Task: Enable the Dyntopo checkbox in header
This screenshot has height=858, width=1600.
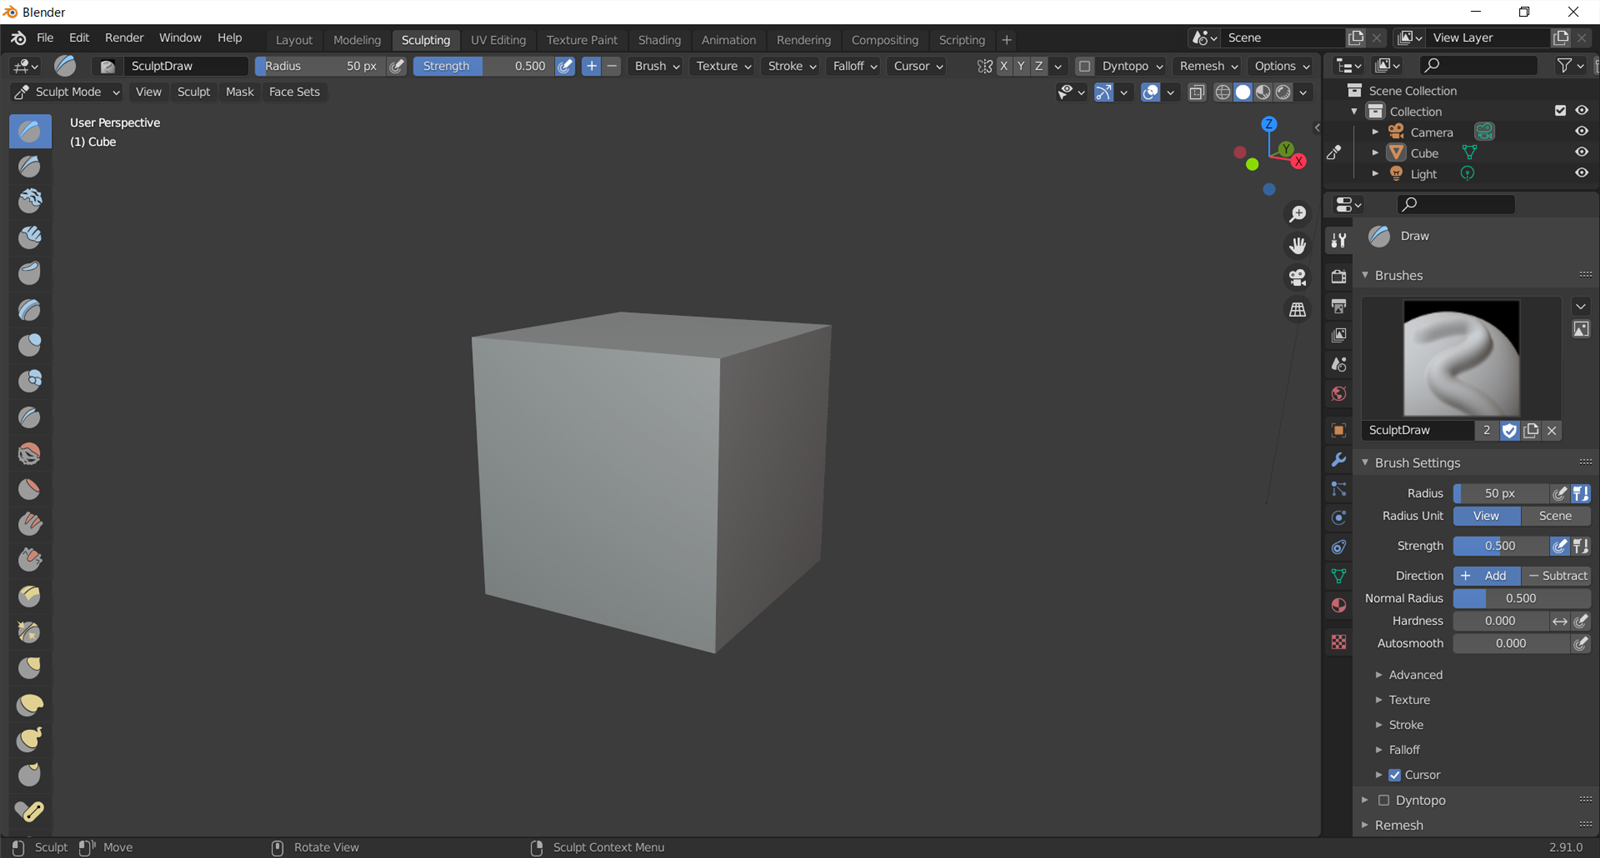Action: 1085,66
